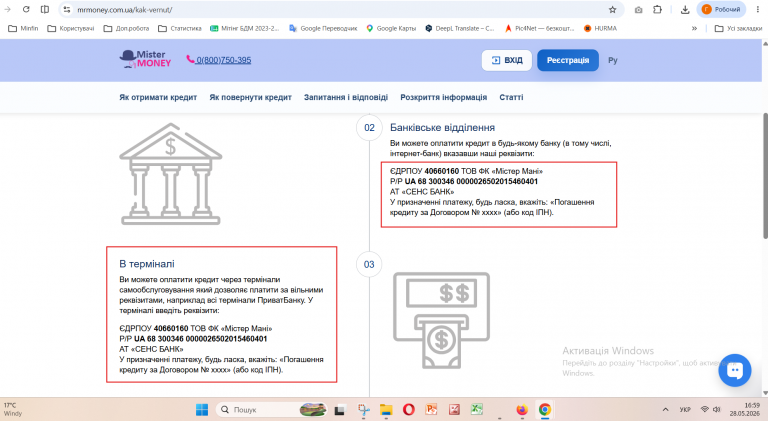
Task: Open the red presentation app taskbar icon
Action: pyautogui.click(x=454, y=410)
